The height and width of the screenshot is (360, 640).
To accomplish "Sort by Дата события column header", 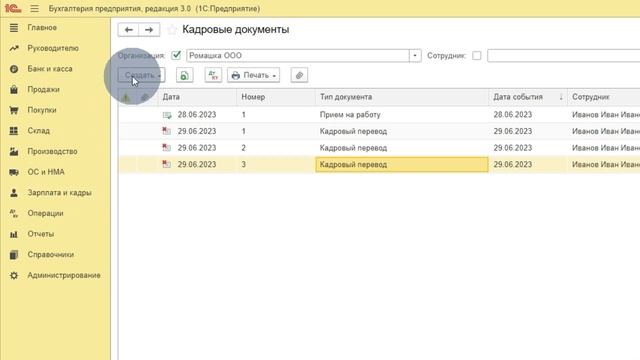I will (x=528, y=97).
